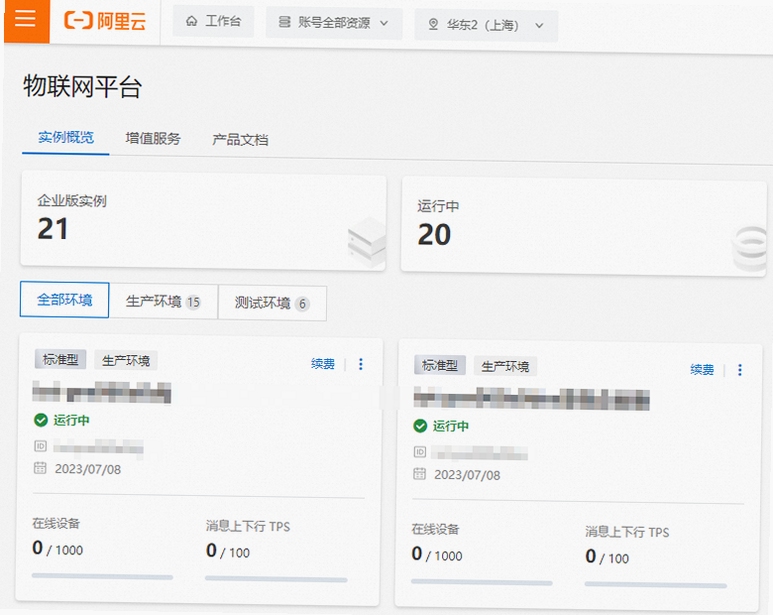The width and height of the screenshot is (773, 615).
Task: Select the 全部环境 filter
Action: pyautogui.click(x=65, y=300)
